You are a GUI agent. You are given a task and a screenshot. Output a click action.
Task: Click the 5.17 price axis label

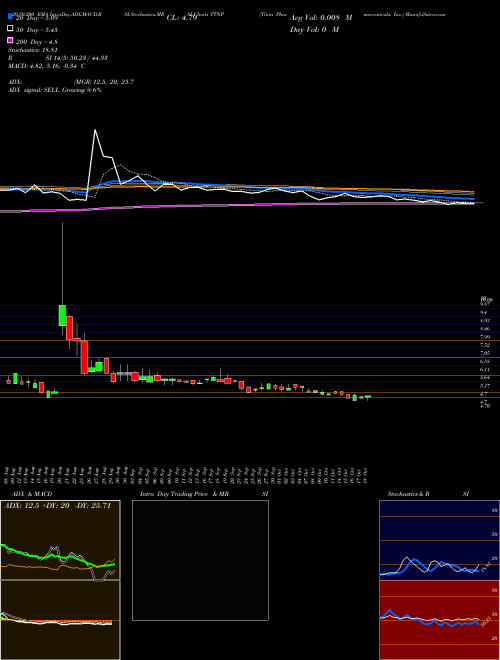(485, 386)
